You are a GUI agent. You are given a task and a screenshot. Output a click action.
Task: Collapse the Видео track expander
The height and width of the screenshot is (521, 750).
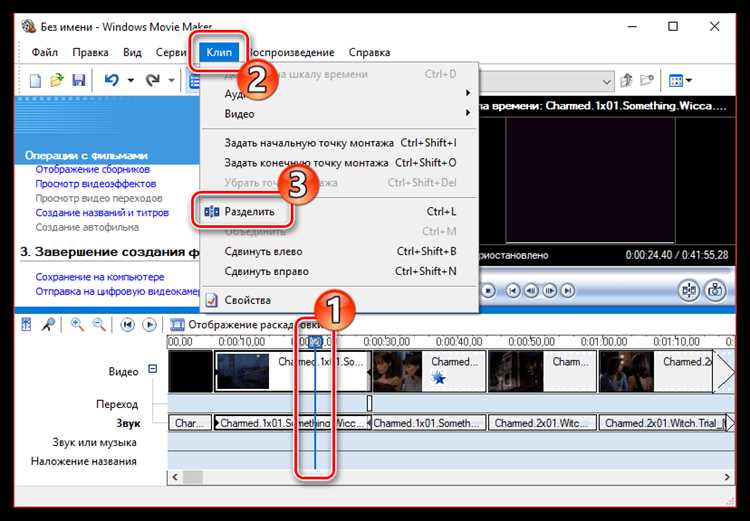coord(153,369)
